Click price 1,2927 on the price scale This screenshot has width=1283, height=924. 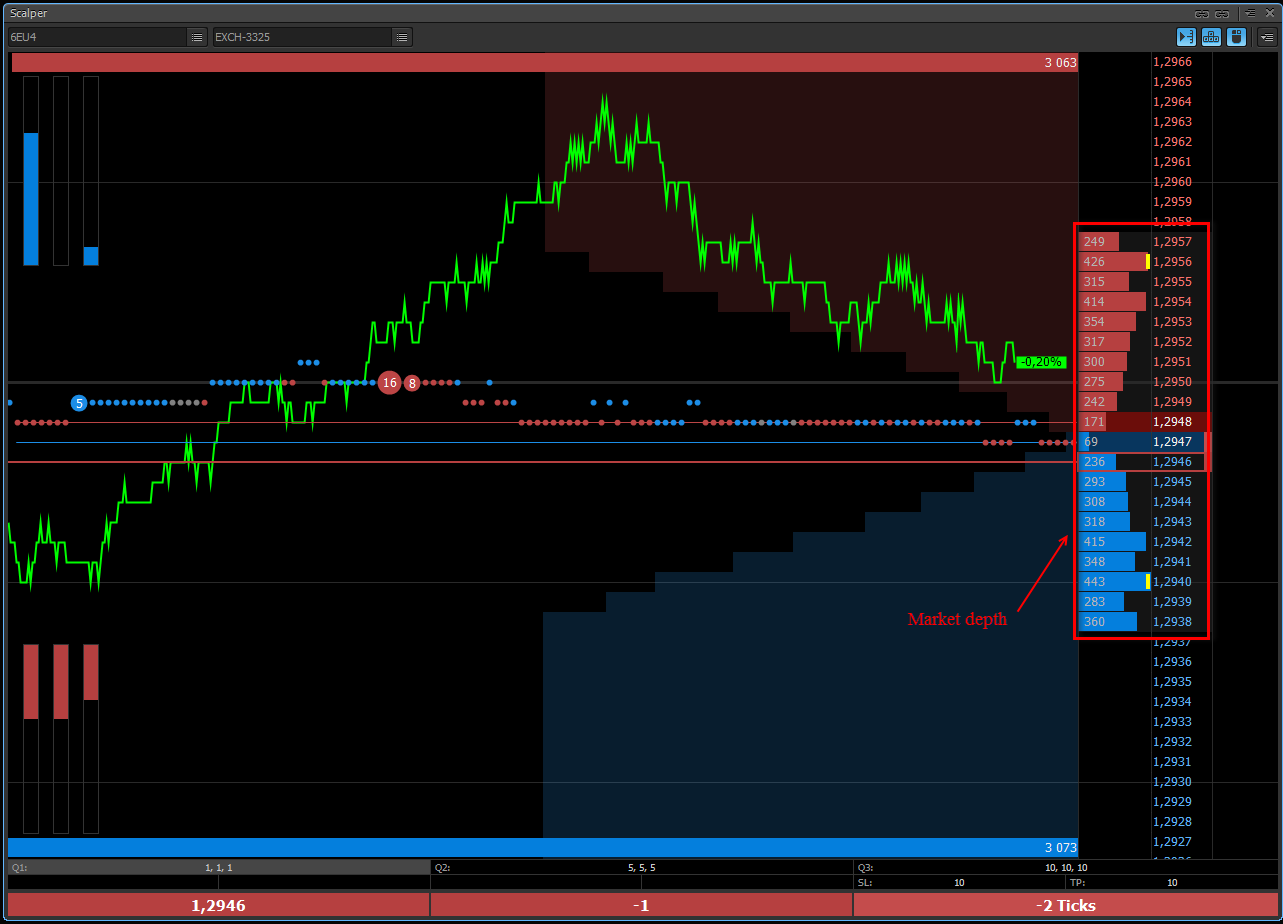1172,842
